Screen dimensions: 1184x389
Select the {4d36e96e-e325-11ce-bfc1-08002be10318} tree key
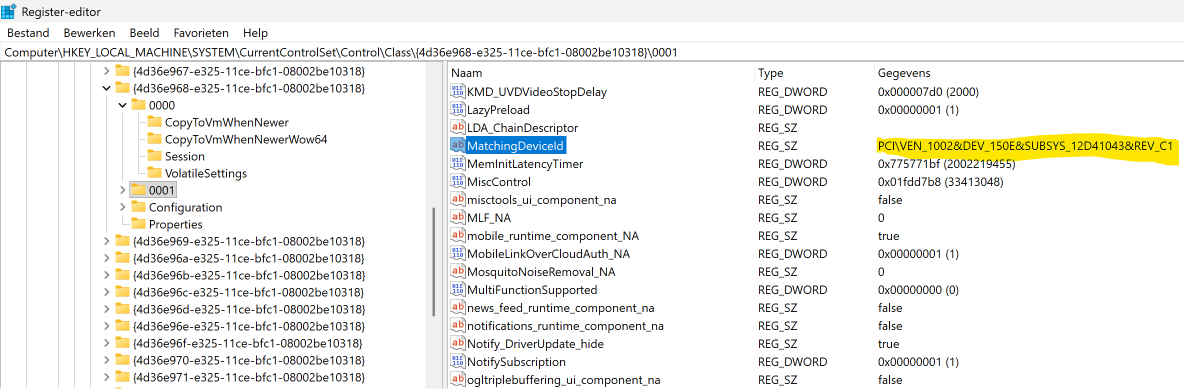coord(249,326)
